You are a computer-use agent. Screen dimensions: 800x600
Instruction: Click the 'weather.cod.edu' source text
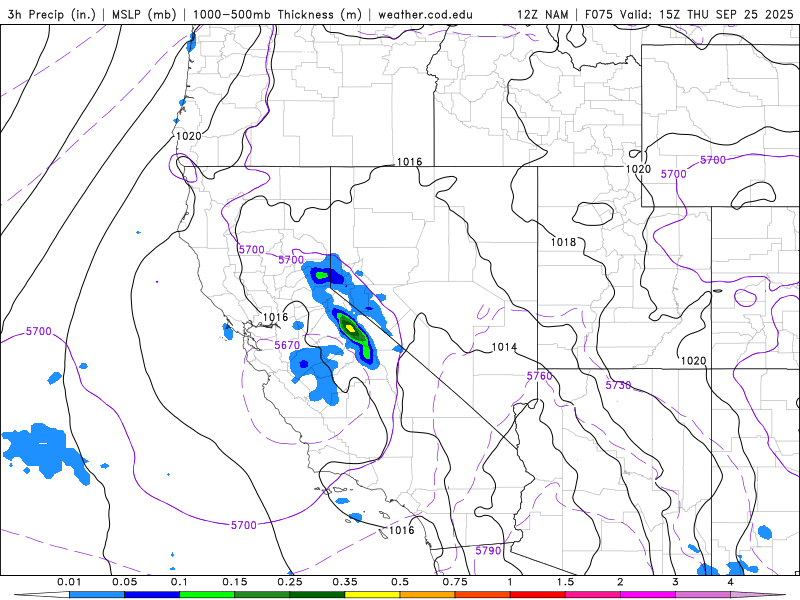[x=425, y=14]
